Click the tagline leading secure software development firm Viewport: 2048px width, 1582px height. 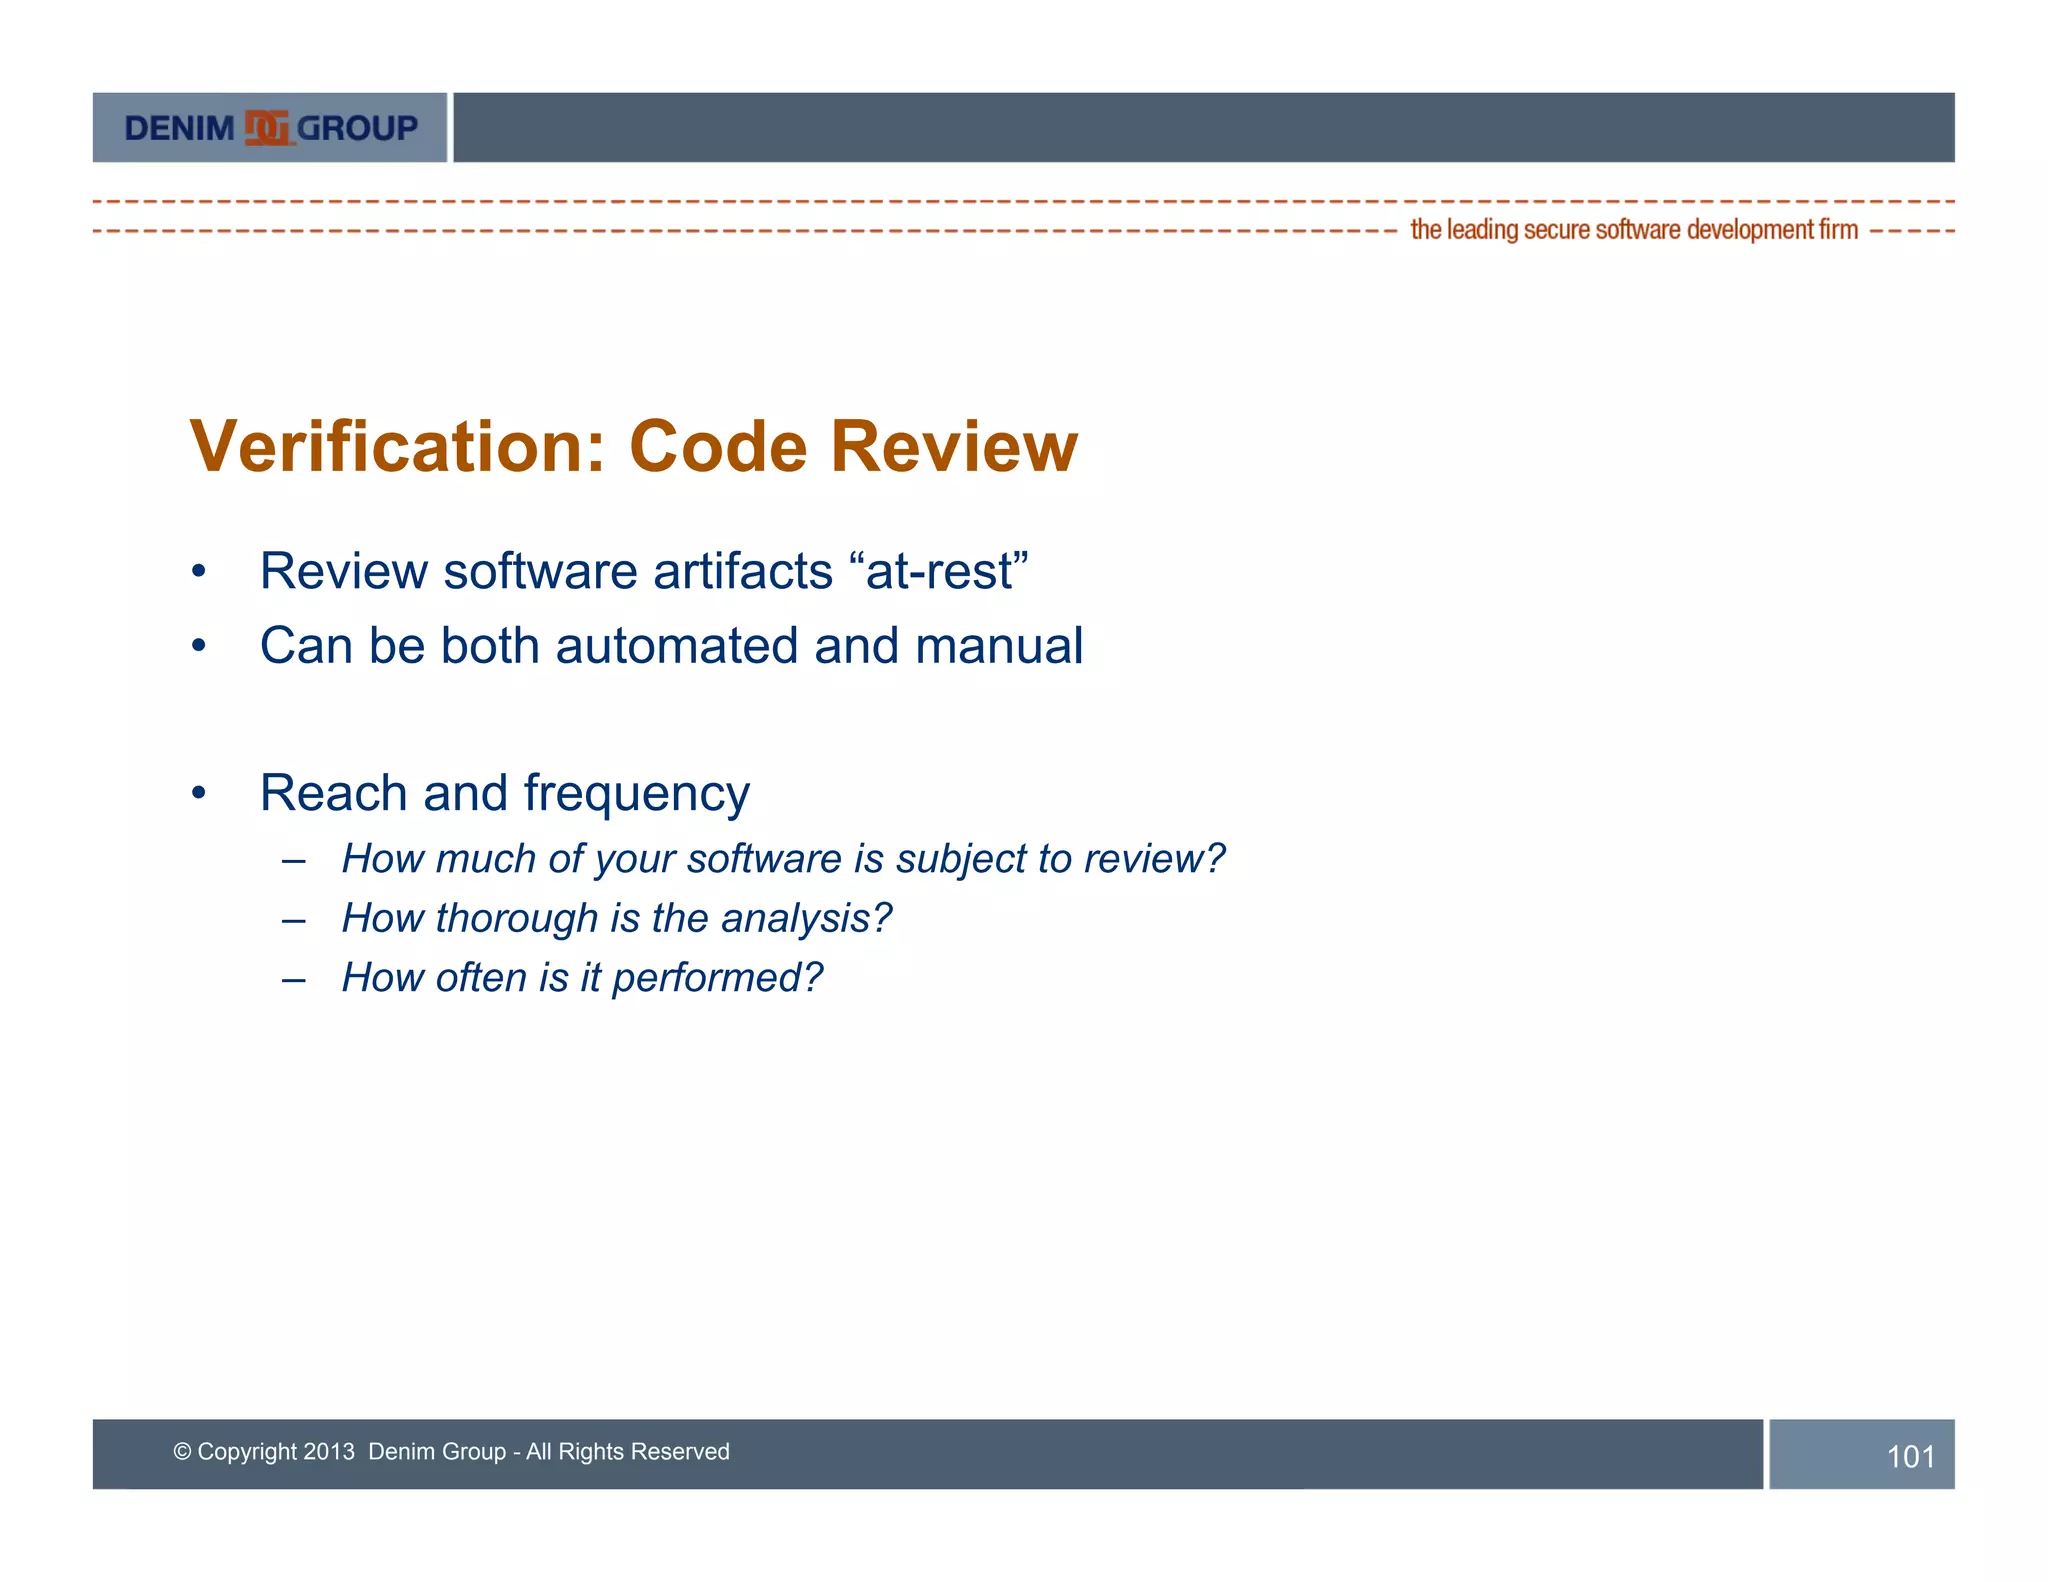(x=1633, y=230)
